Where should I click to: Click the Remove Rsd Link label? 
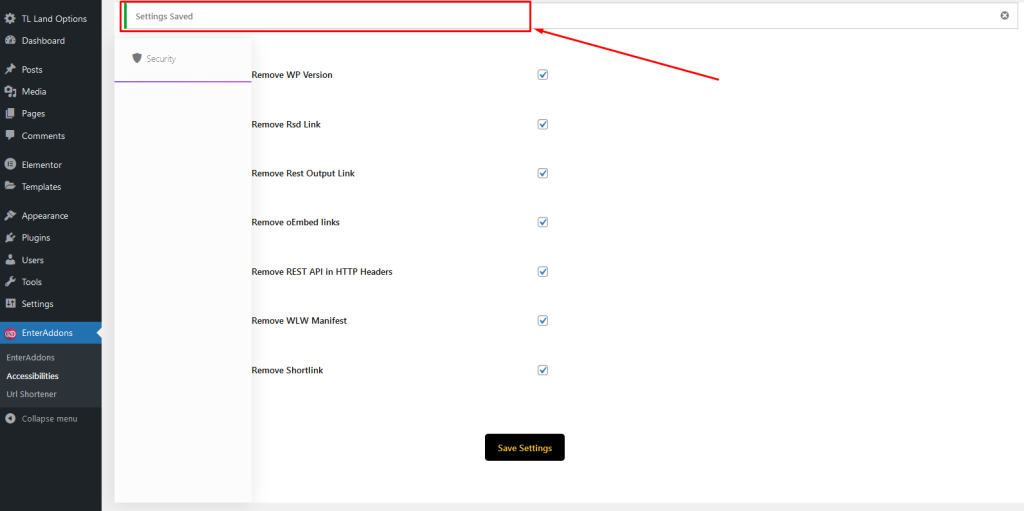pos(286,124)
